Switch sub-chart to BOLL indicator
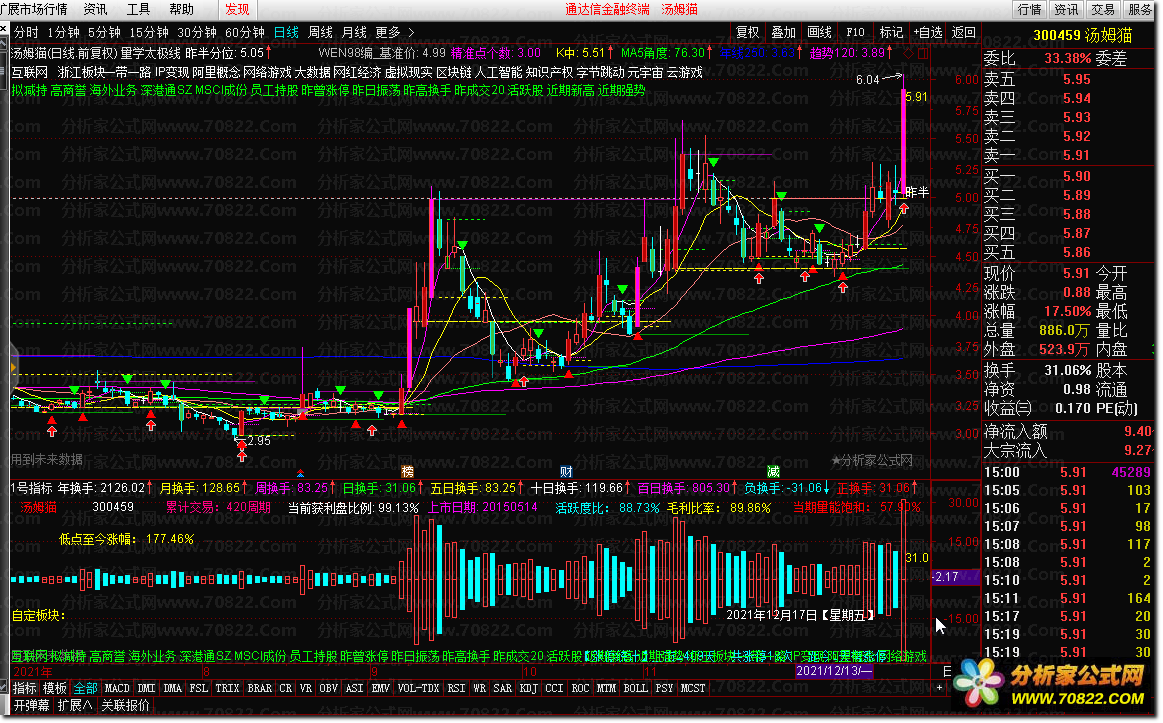The width and height of the screenshot is (1163, 723). point(635,688)
